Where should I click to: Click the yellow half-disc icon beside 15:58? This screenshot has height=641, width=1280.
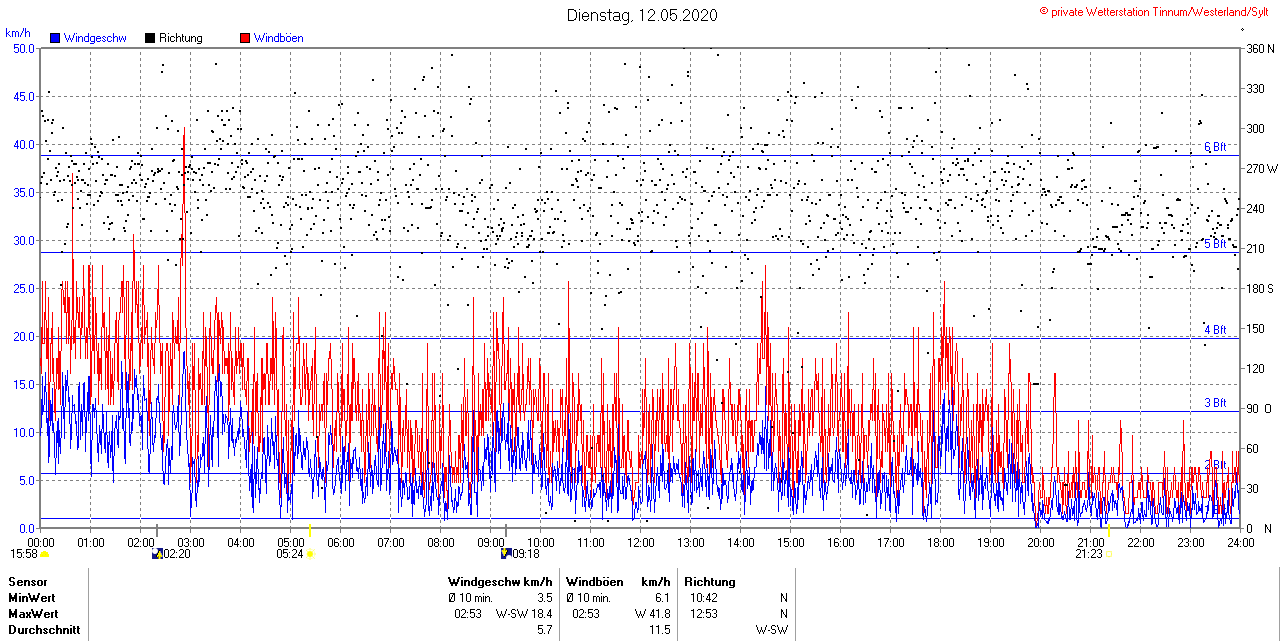[44, 554]
